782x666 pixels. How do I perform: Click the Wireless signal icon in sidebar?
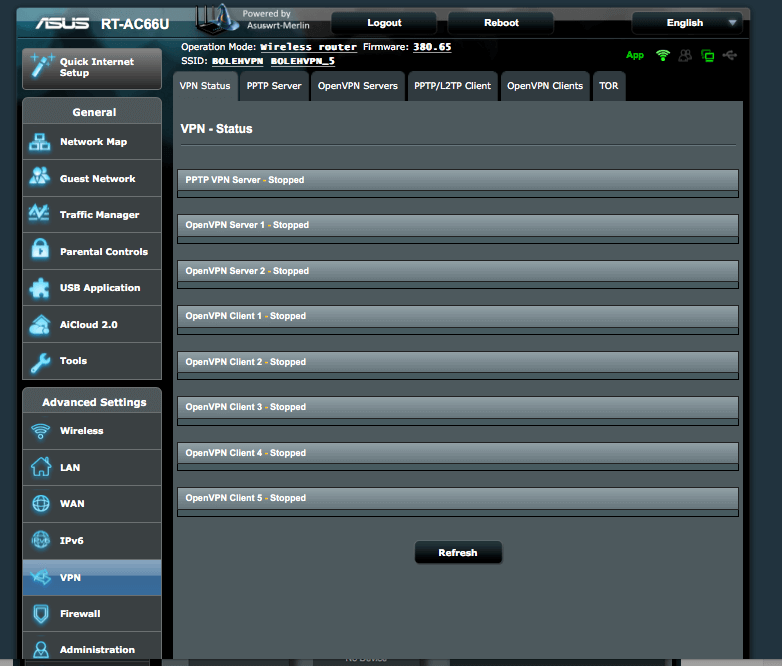(x=40, y=431)
